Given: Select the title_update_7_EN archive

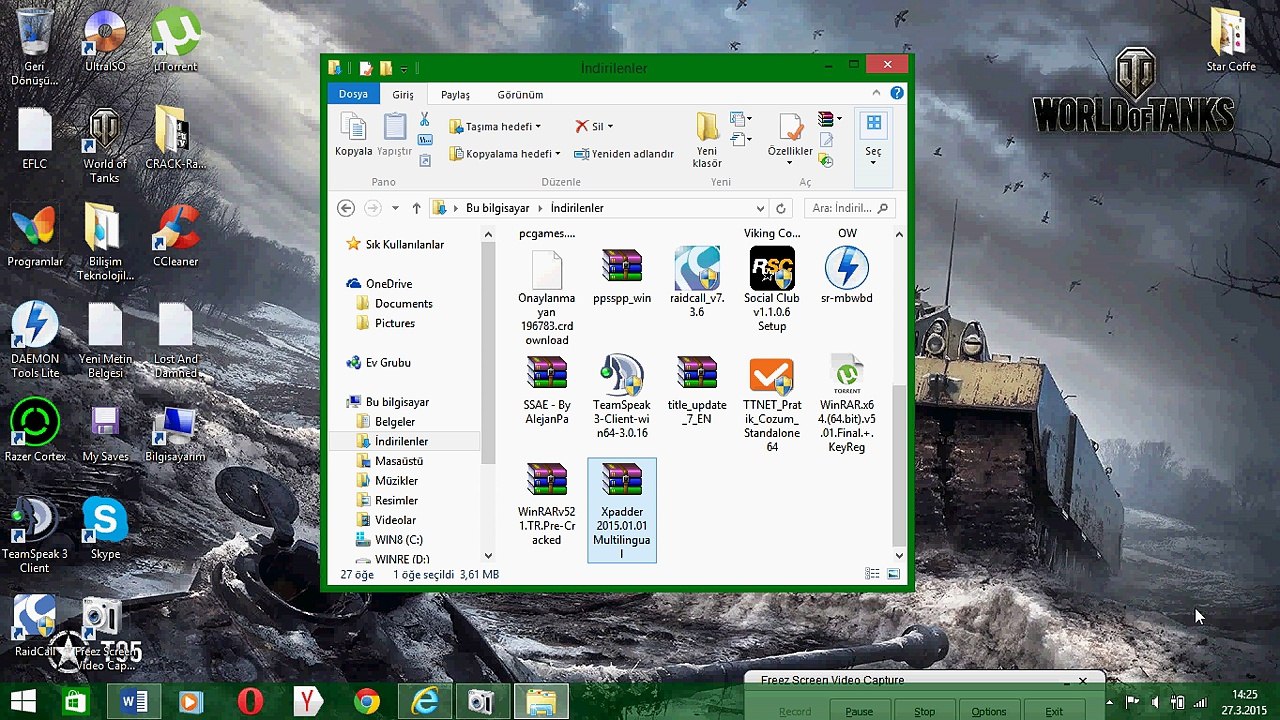Looking at the screenshot, I should tap(697, 390).
